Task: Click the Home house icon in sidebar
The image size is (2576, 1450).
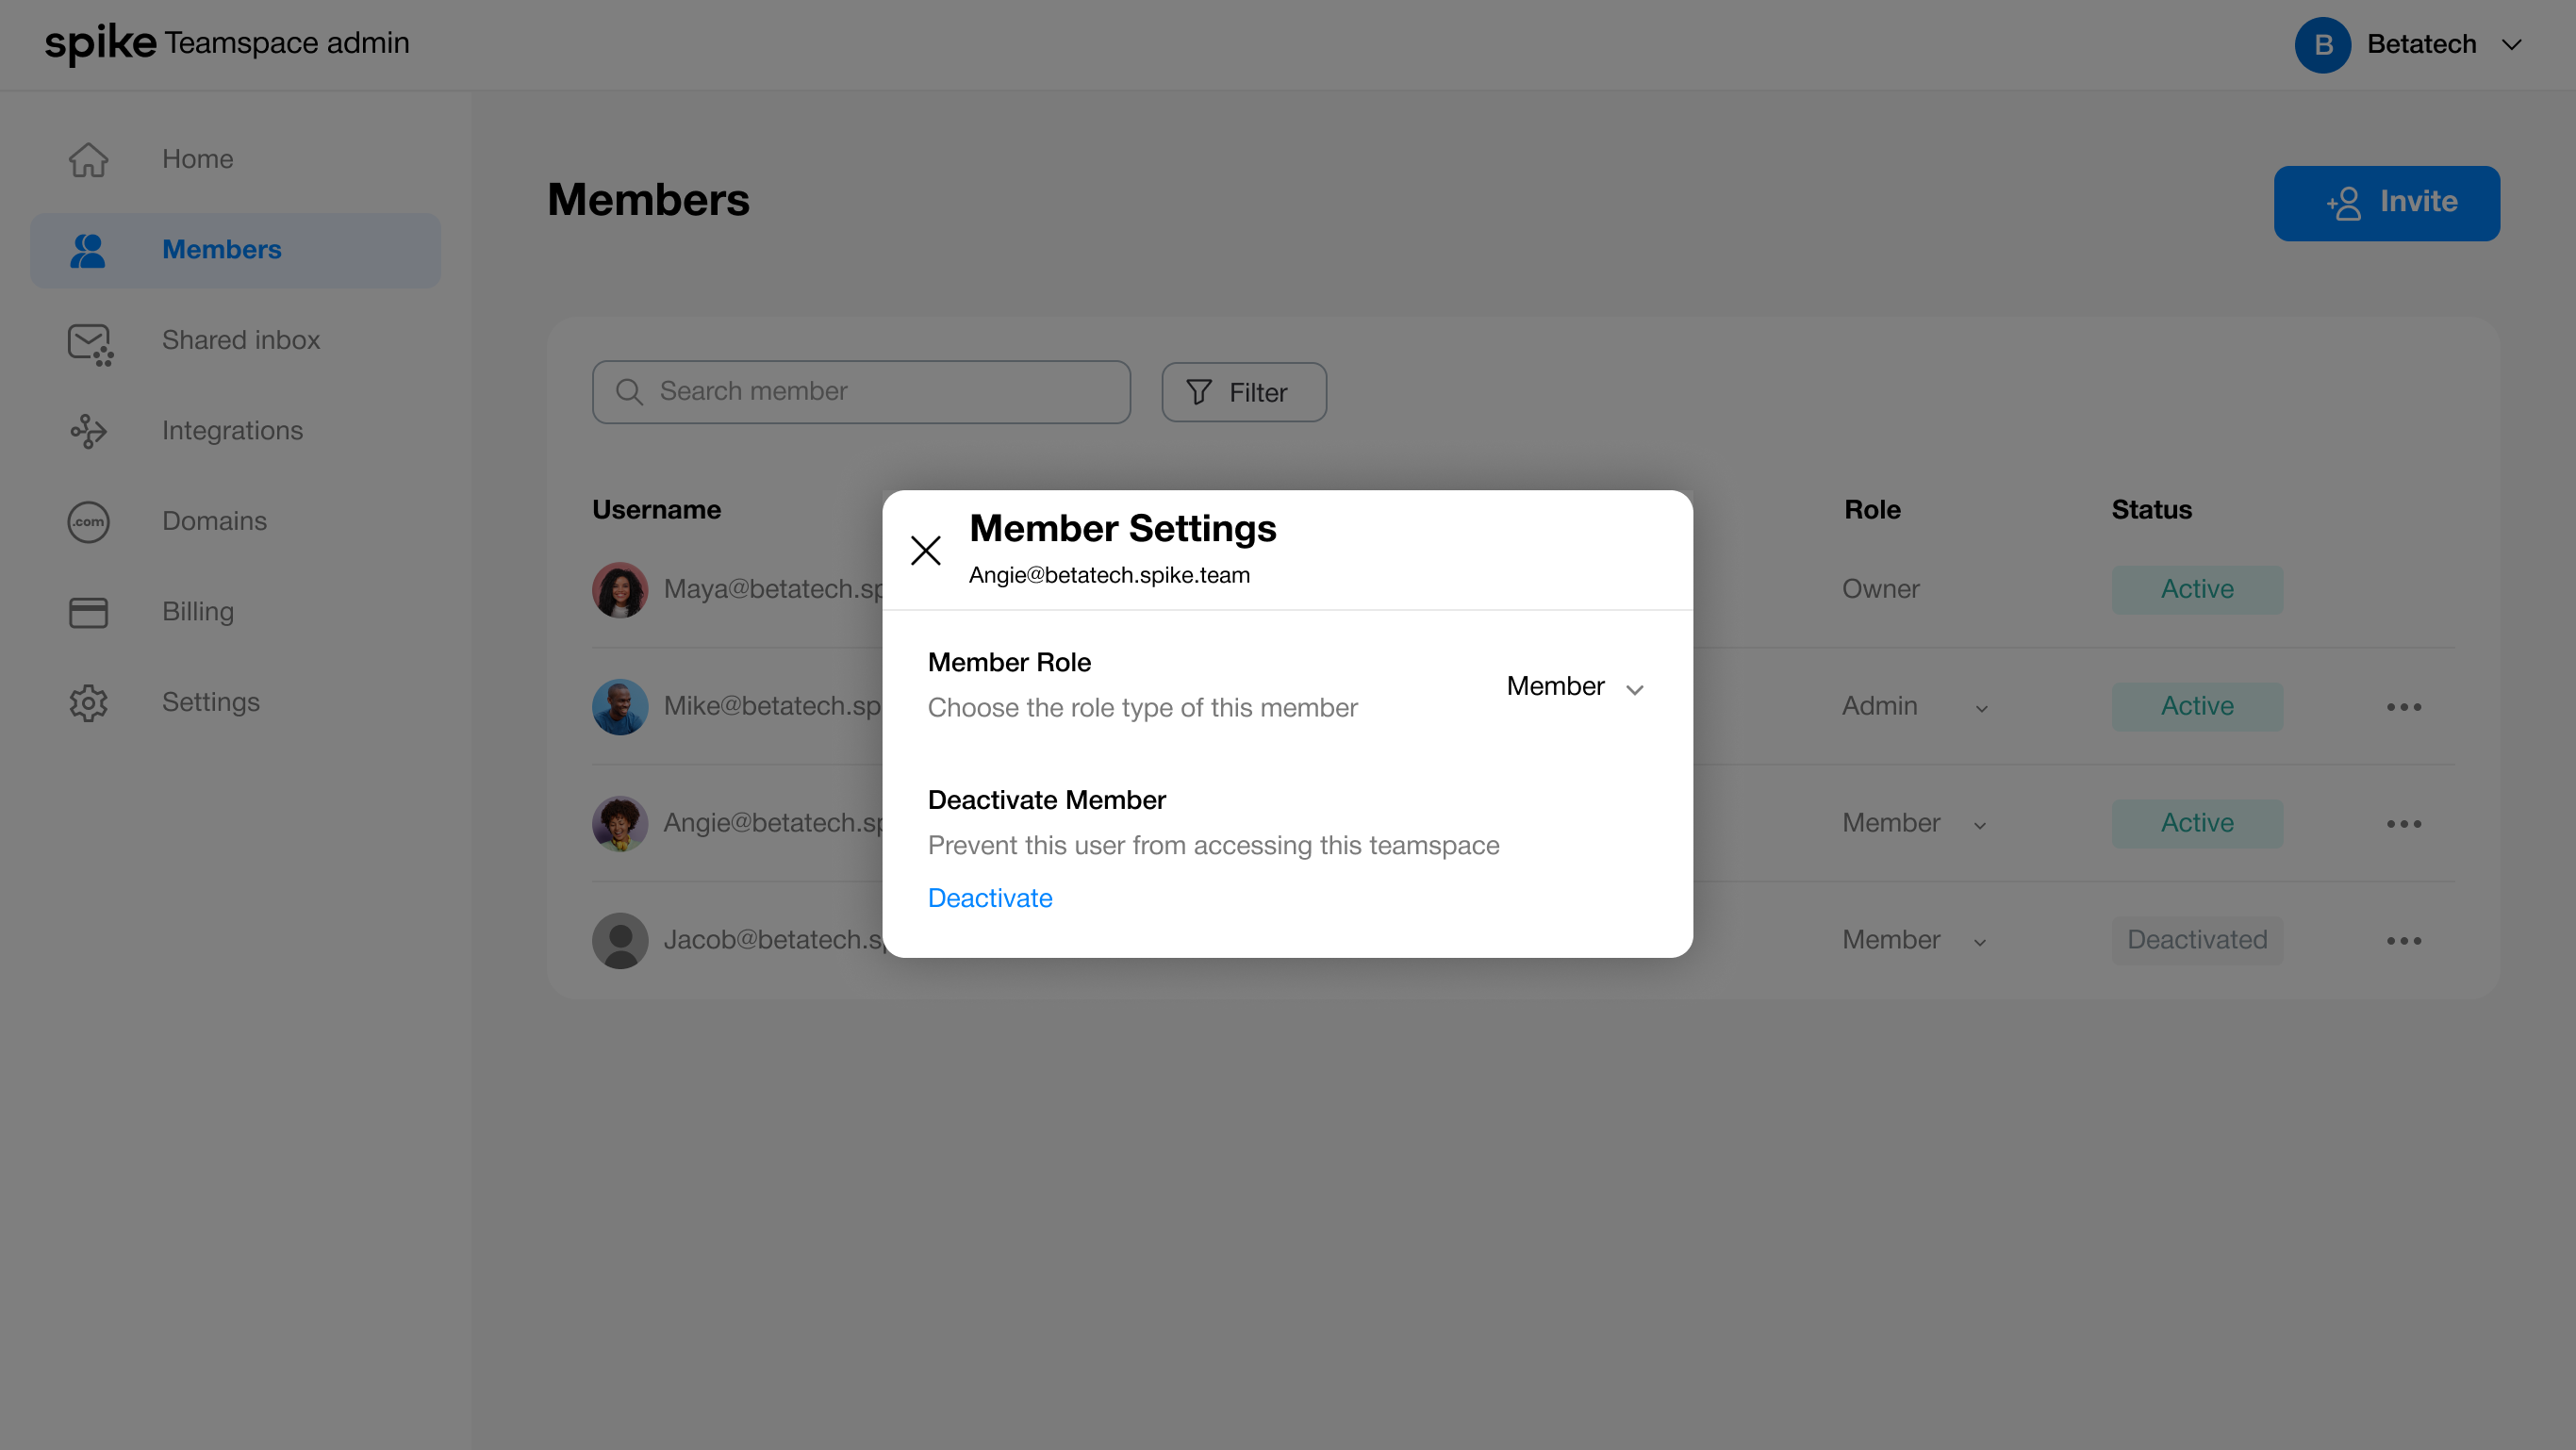Action: coord(88,160)
